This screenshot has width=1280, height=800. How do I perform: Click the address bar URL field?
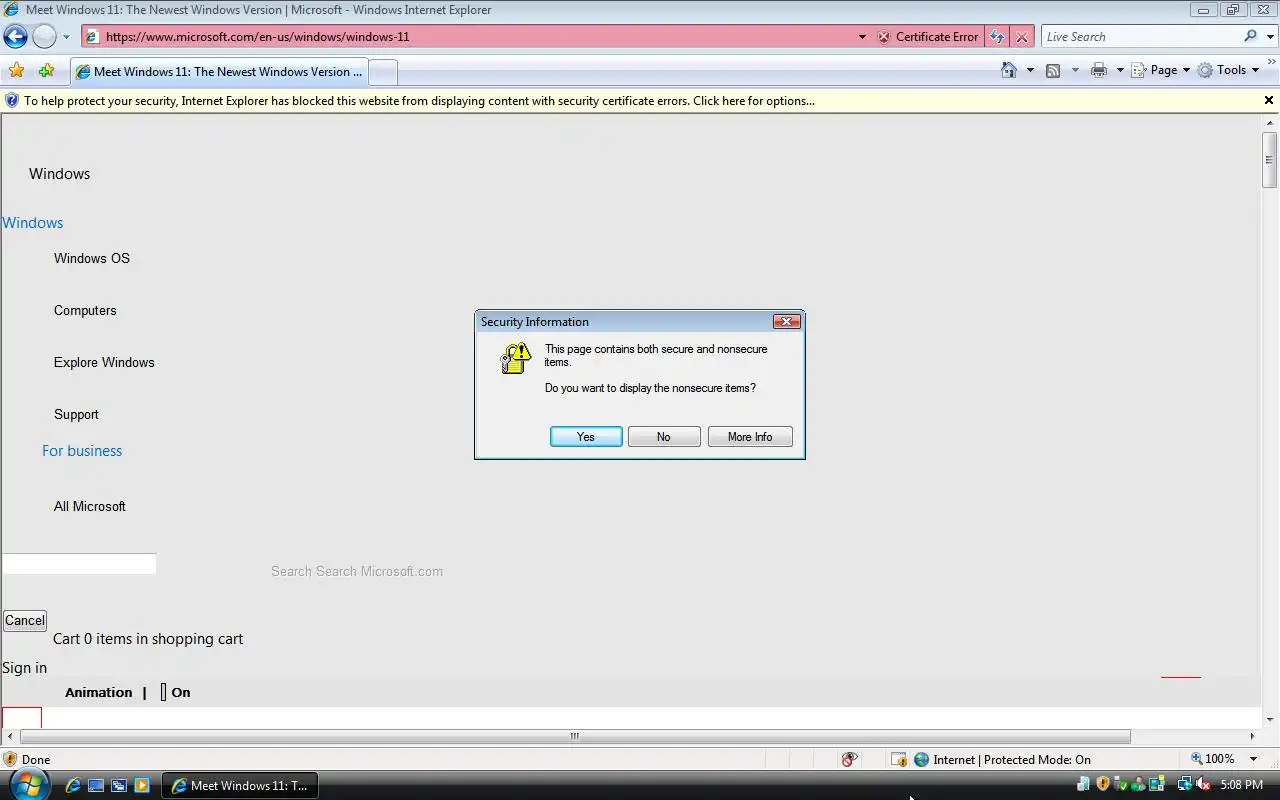coord(468,37)
